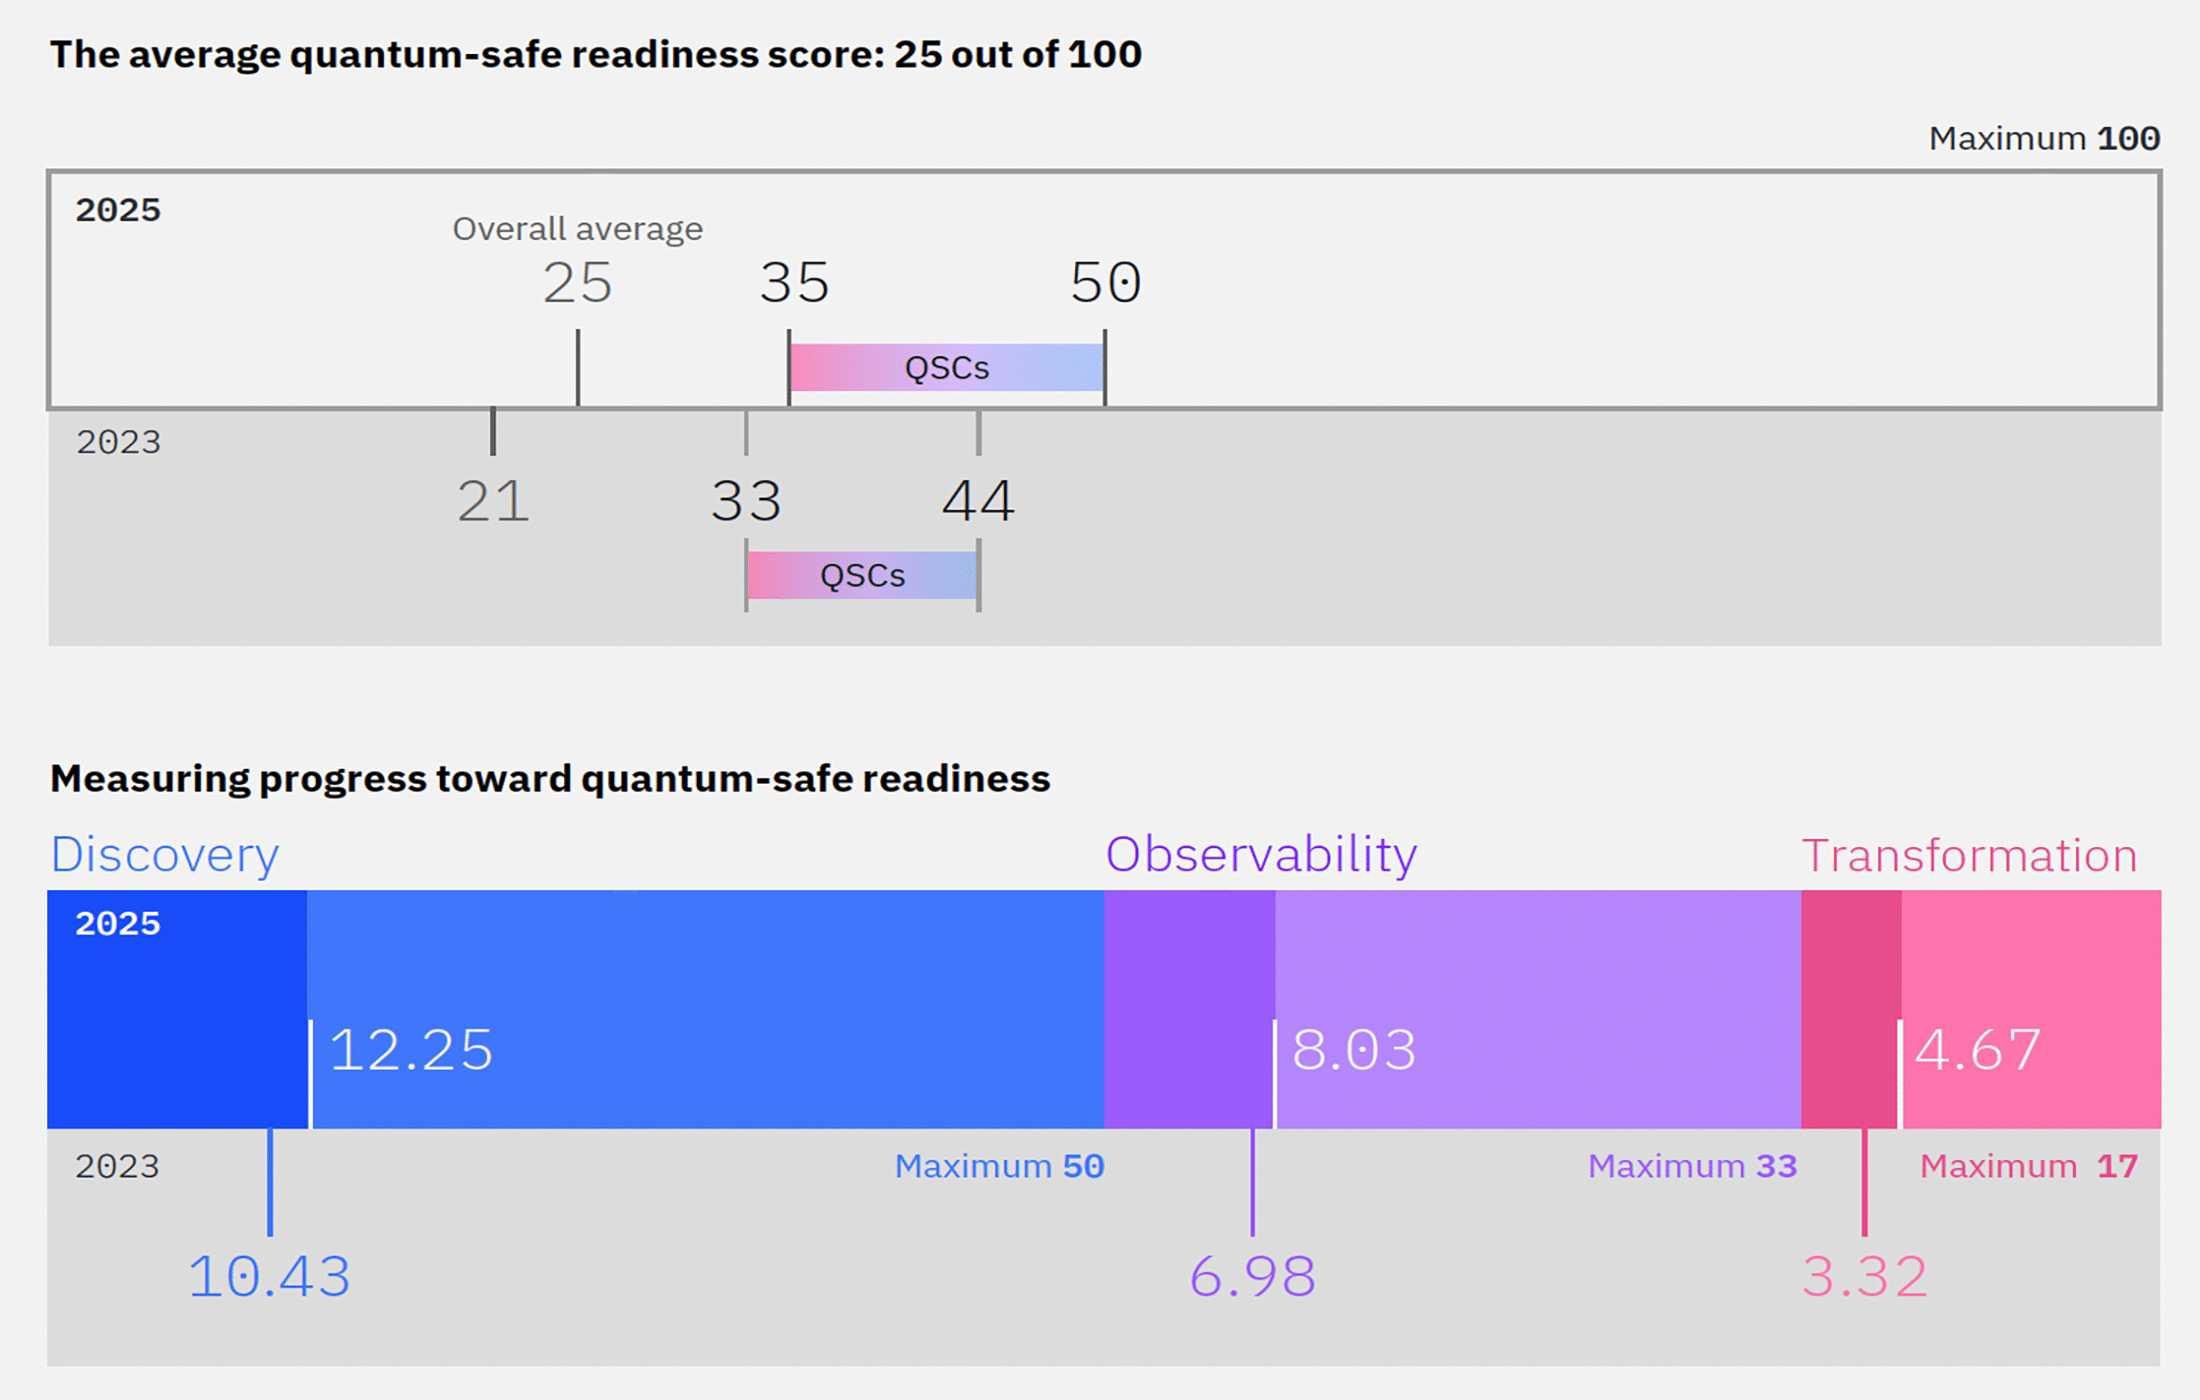Select the Observability category label
This screenshot has height=1400, width=2200.
click(1261, 855)
